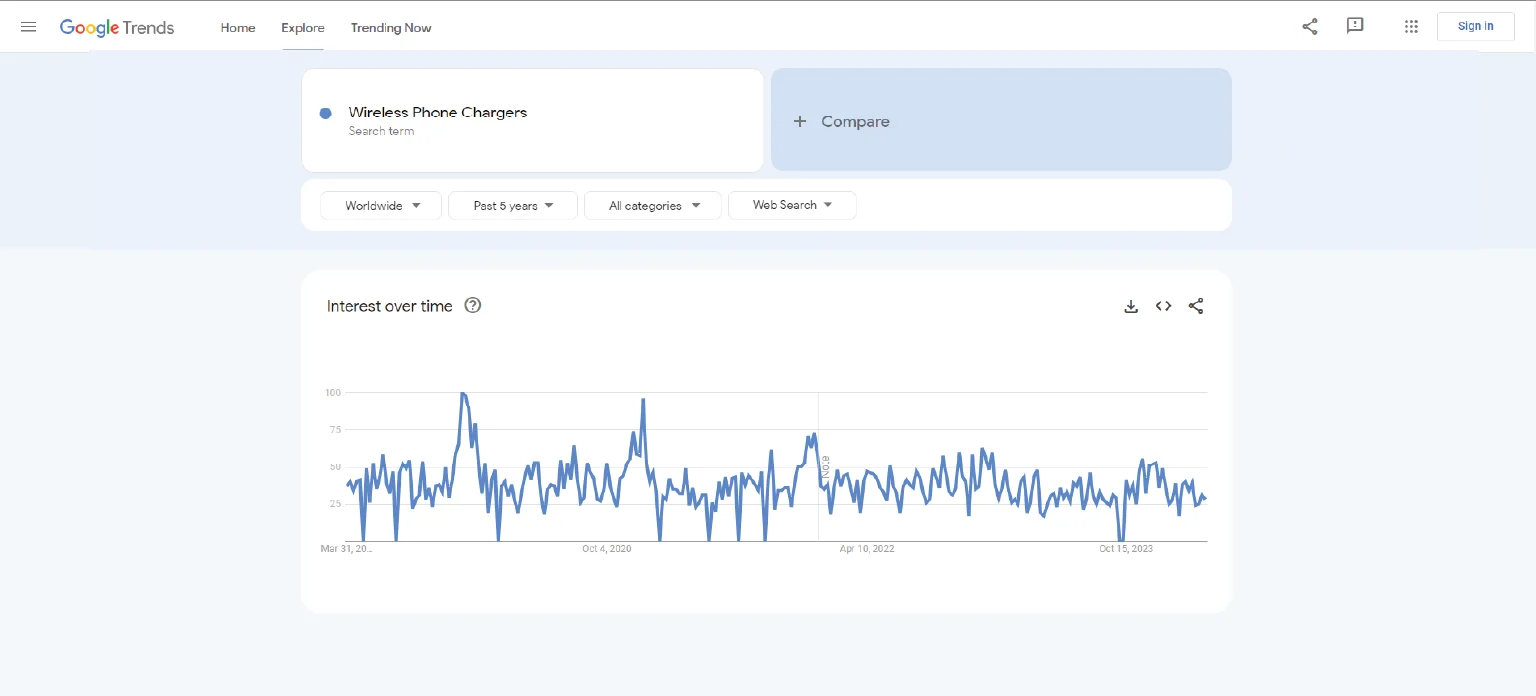Image resolution: width=1536 pixels, height=696 pixels.
Task: Click the embed code icon
Action: (x=1163, y=306)
